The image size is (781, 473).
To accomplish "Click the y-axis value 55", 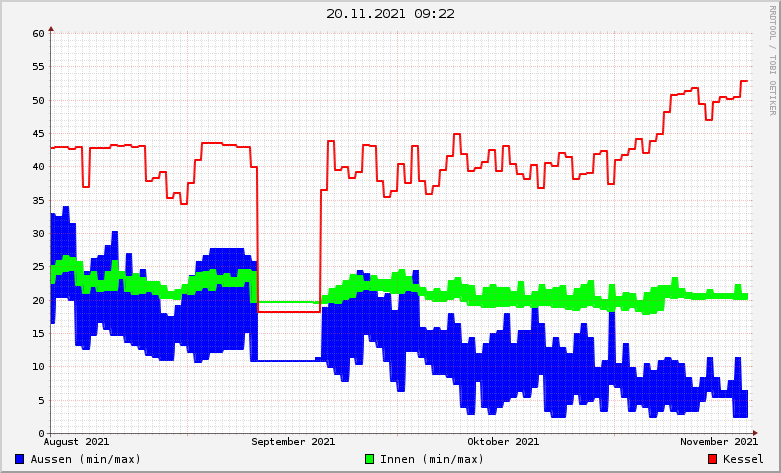I will click(38, 67).
